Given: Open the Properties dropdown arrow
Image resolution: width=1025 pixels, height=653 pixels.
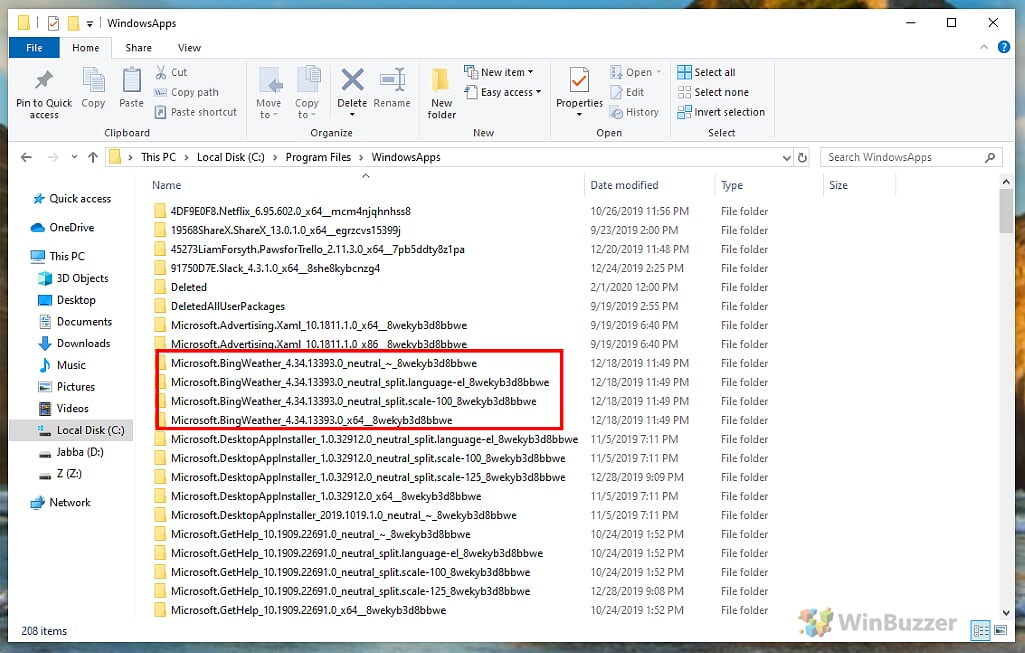Looking at the screenshot, I should pos(579,115).
